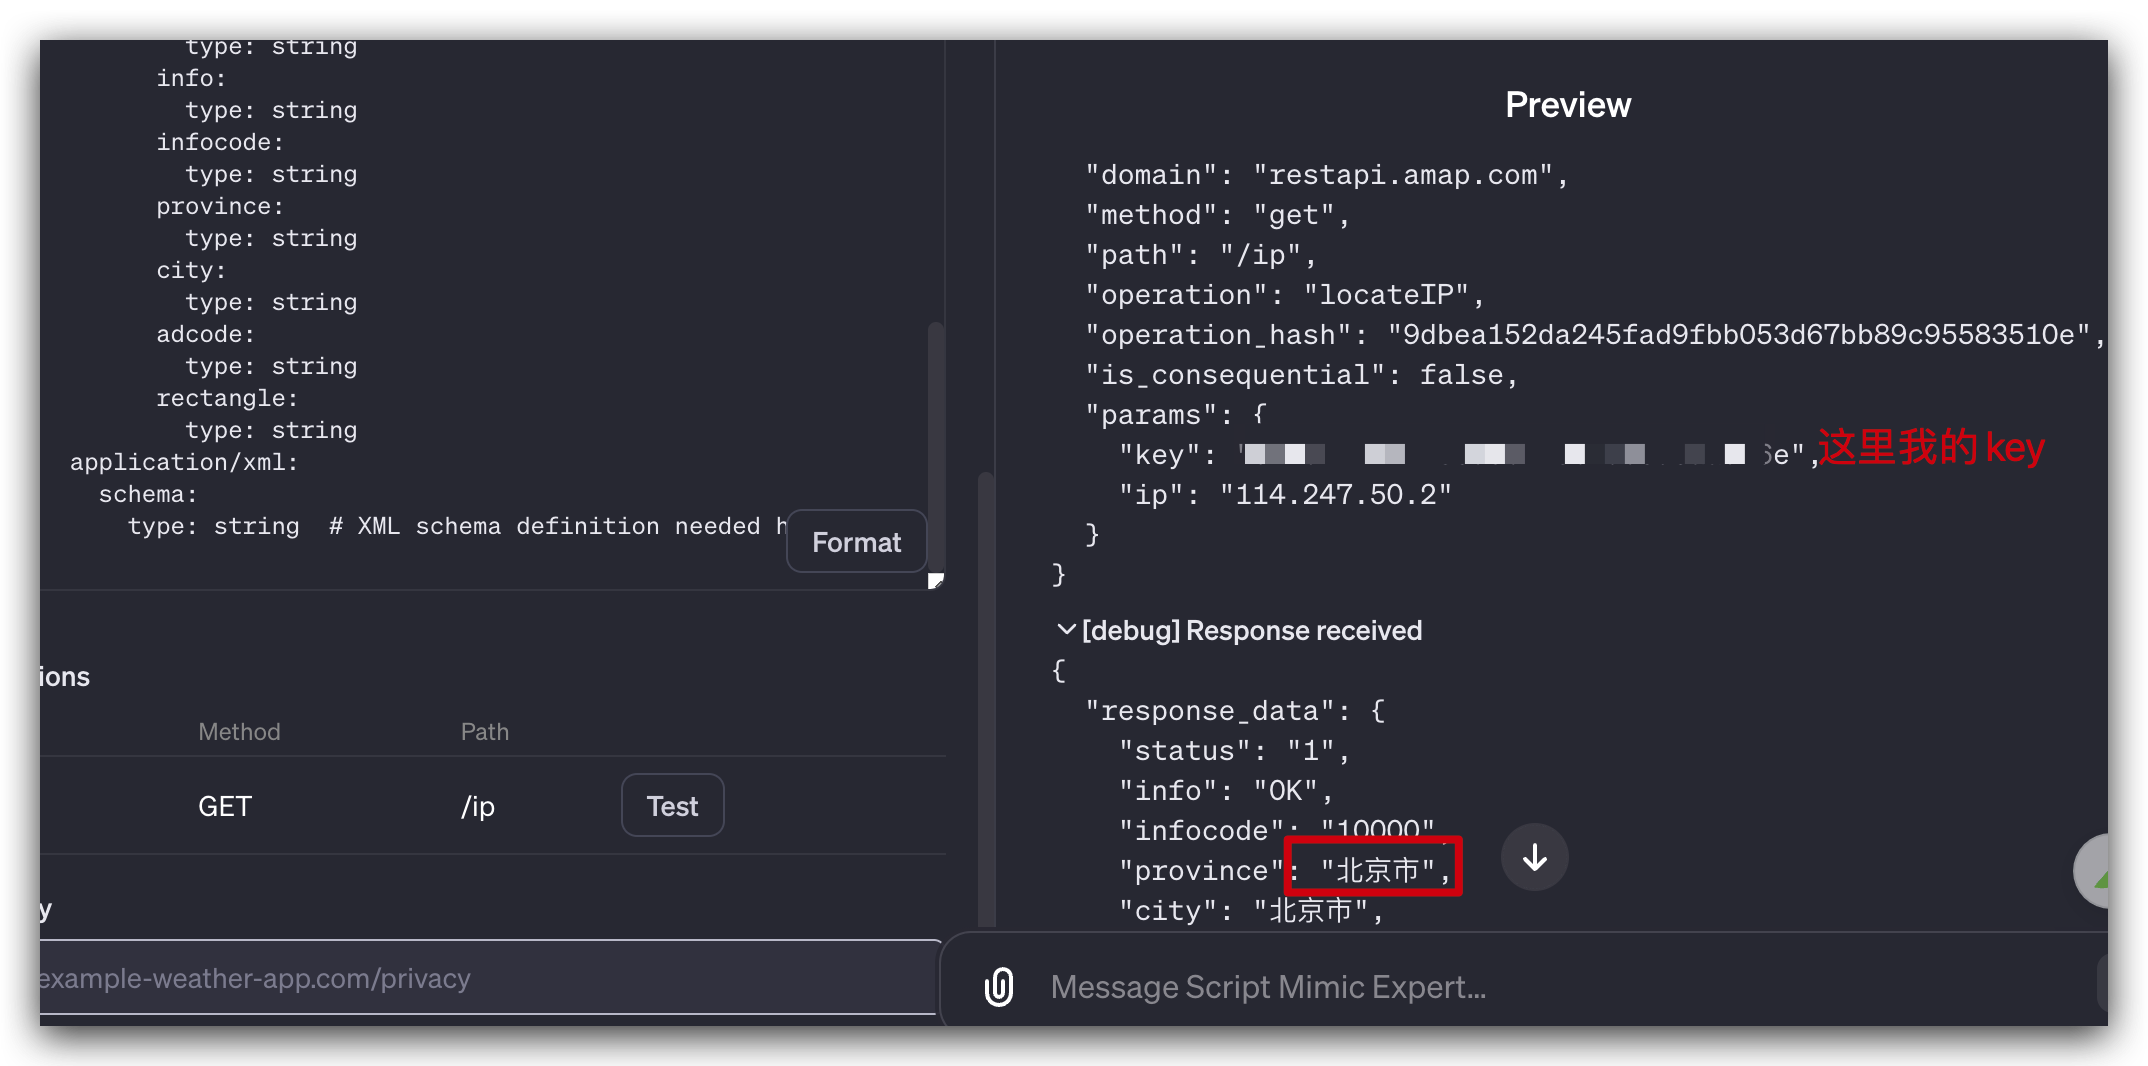The height and width of the screenshot is (1066, 2148).
Task: Click the attach file paperclip icon
Action: coord(999,987)
